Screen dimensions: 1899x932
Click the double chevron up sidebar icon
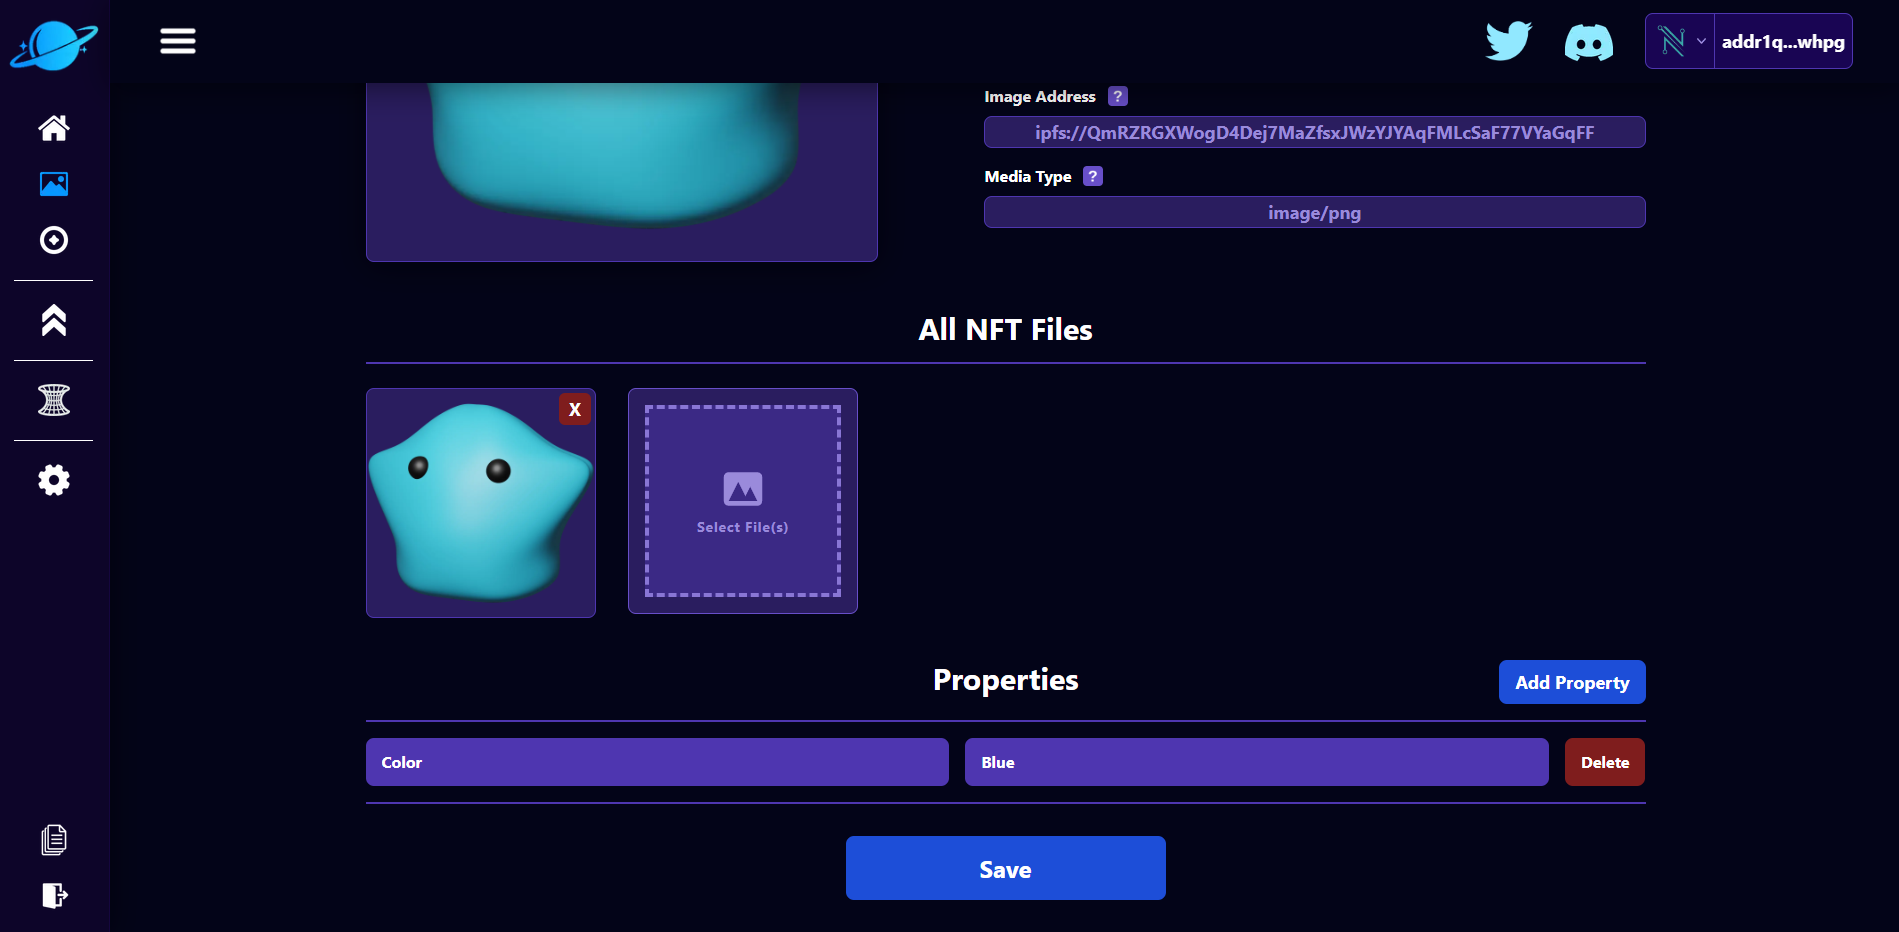[54, 320]
